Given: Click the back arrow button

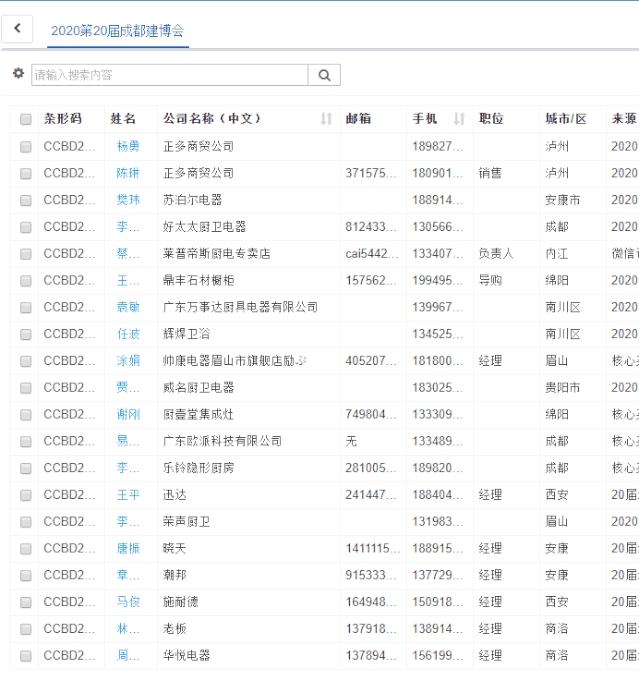Looking at the screenshot, I should pos(17,29).
